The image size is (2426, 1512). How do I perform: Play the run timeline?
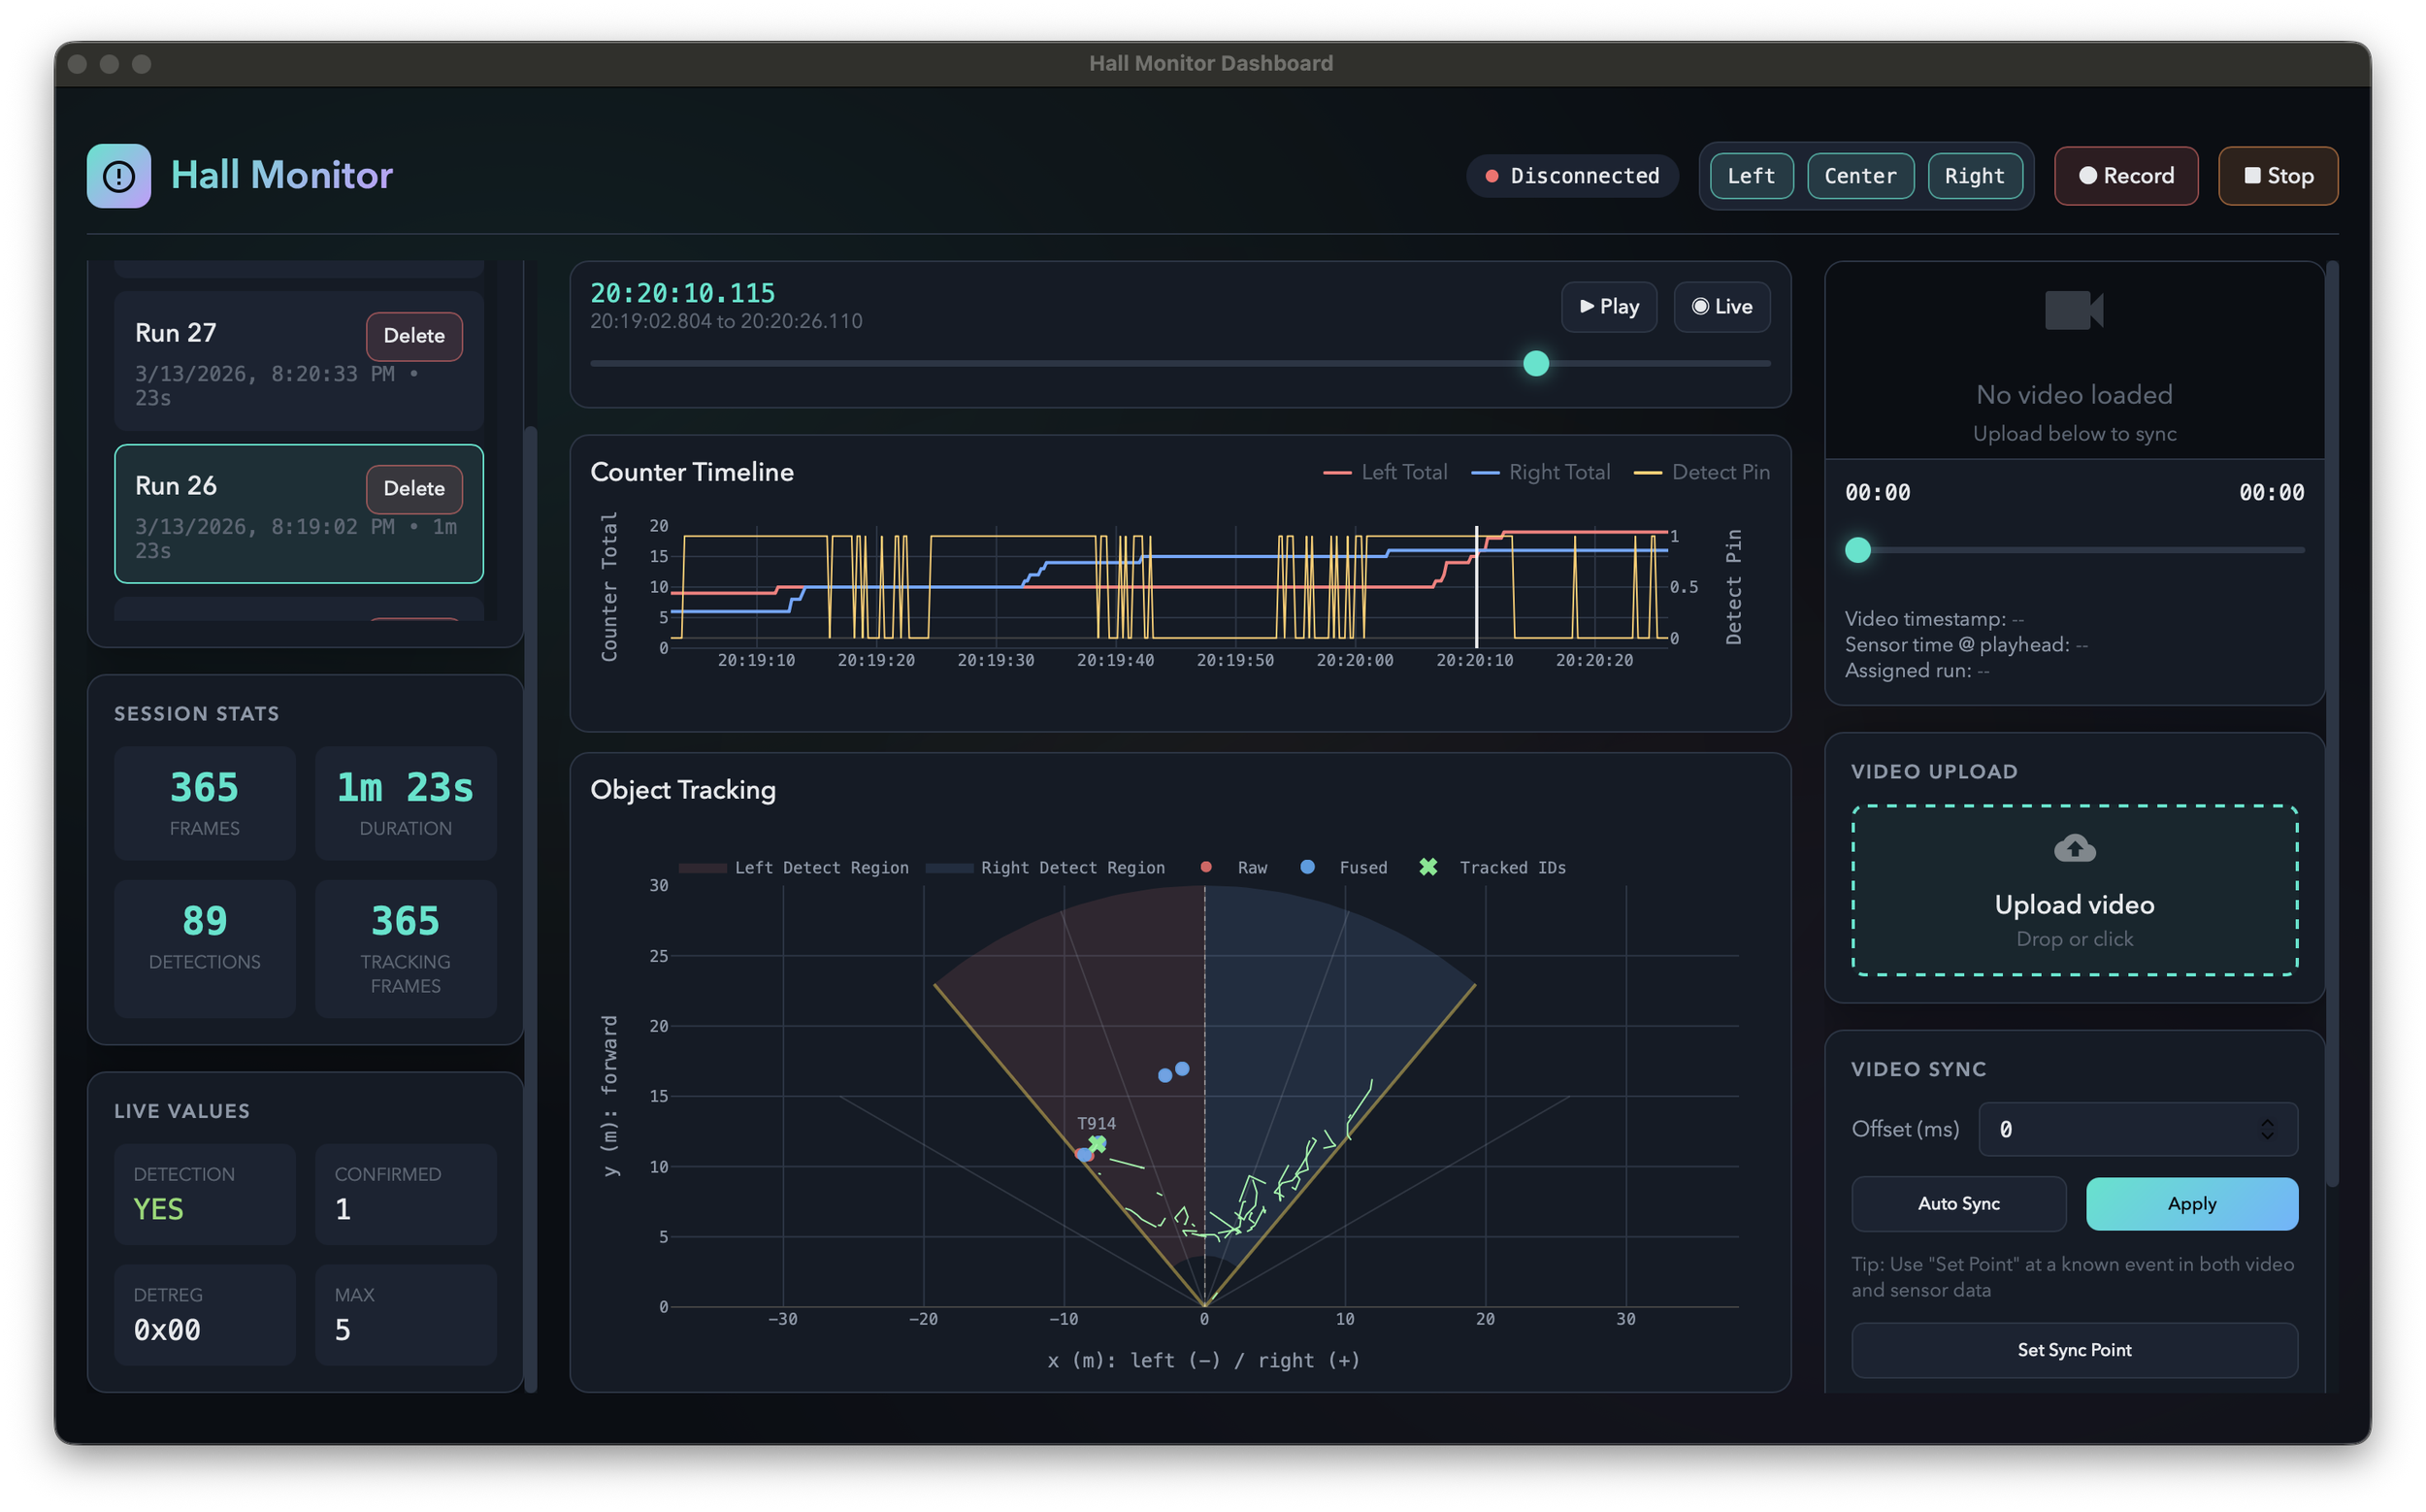tap(1609, 307)
